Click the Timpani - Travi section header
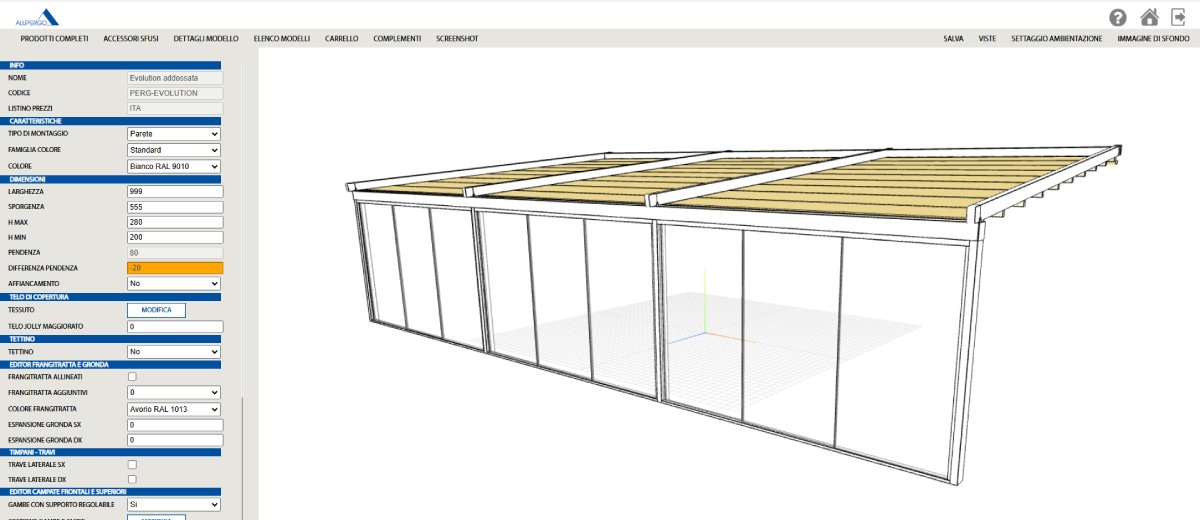 pyautogui.click(x=110, y=453)
